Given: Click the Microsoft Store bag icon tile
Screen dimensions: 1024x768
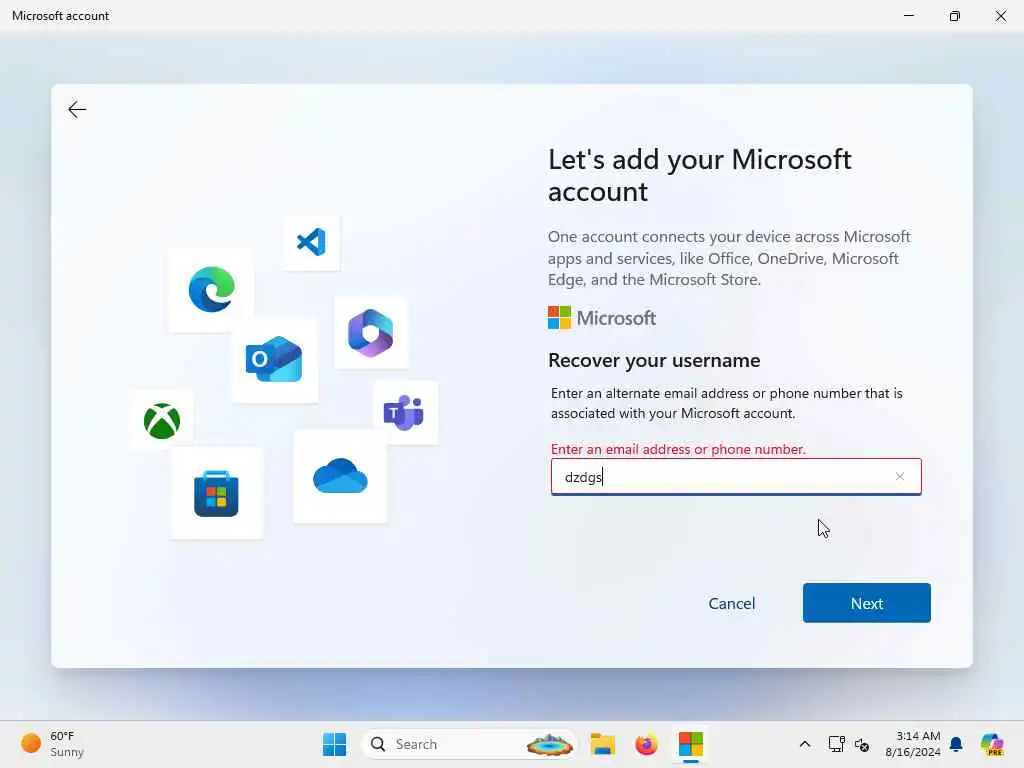Looking at the screenshot, I should pyautogui.click(x=217, y=493).
